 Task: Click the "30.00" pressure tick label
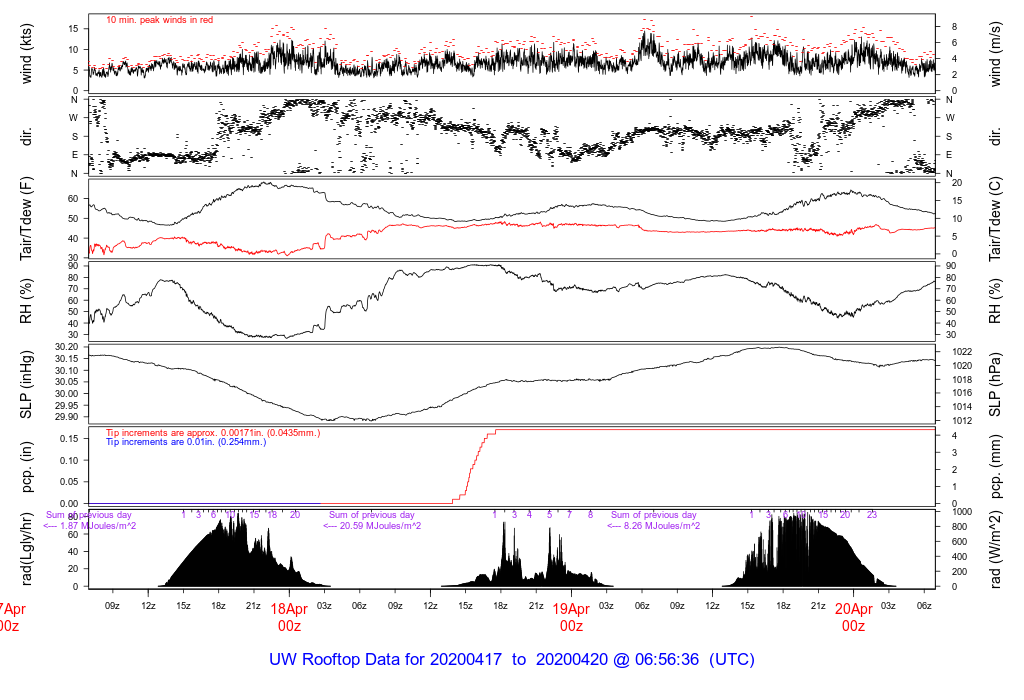(x=67, y=394)
